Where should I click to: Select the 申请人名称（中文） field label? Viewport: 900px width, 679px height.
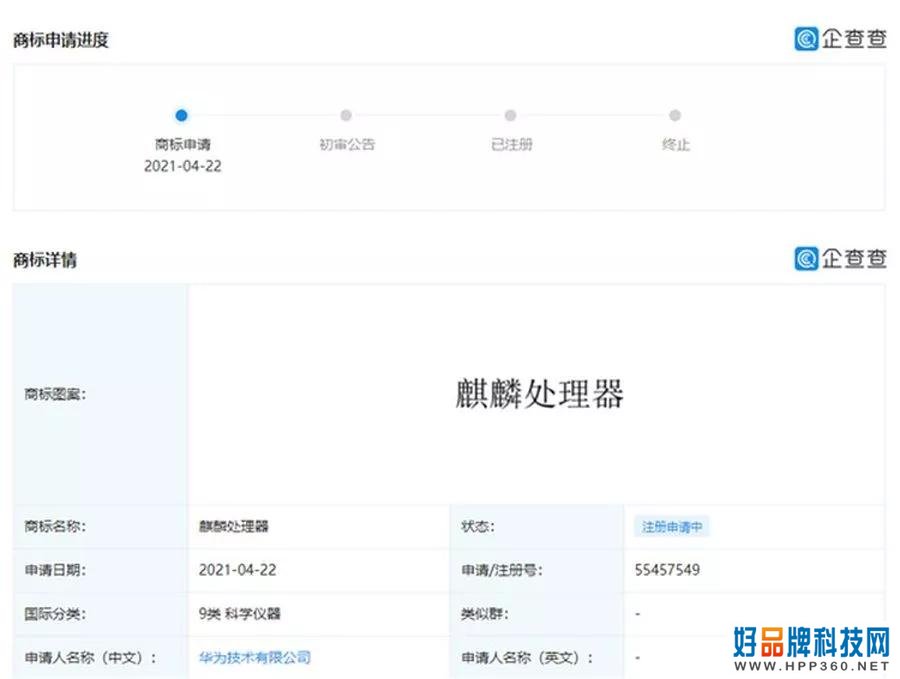90,658
